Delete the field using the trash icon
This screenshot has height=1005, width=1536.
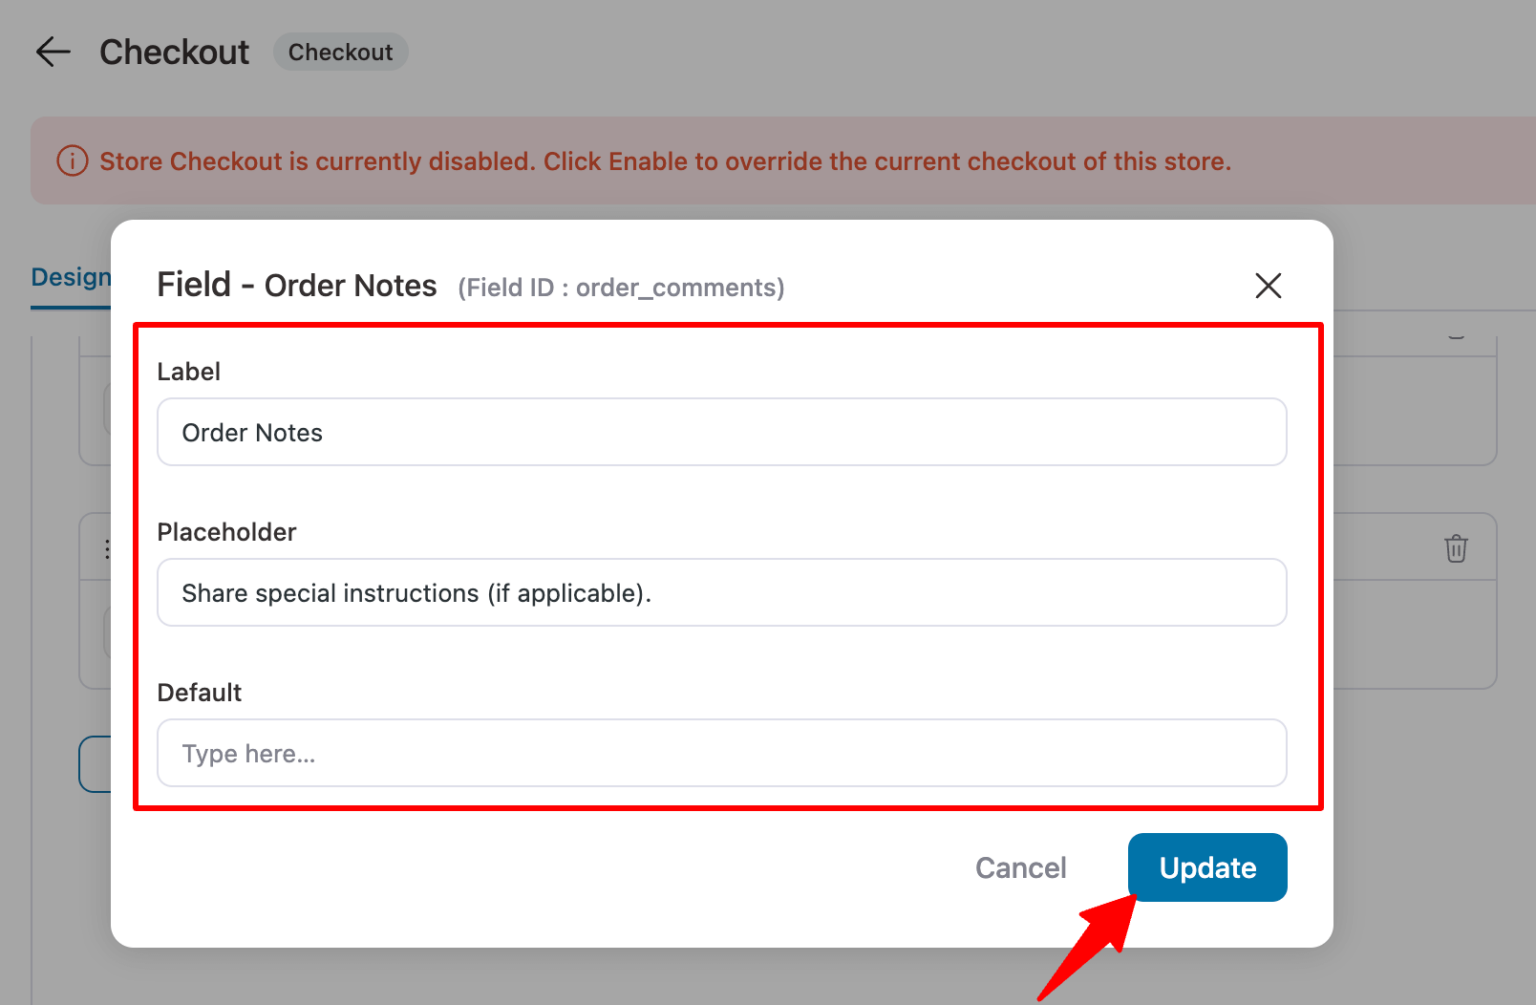point(1456,548)
